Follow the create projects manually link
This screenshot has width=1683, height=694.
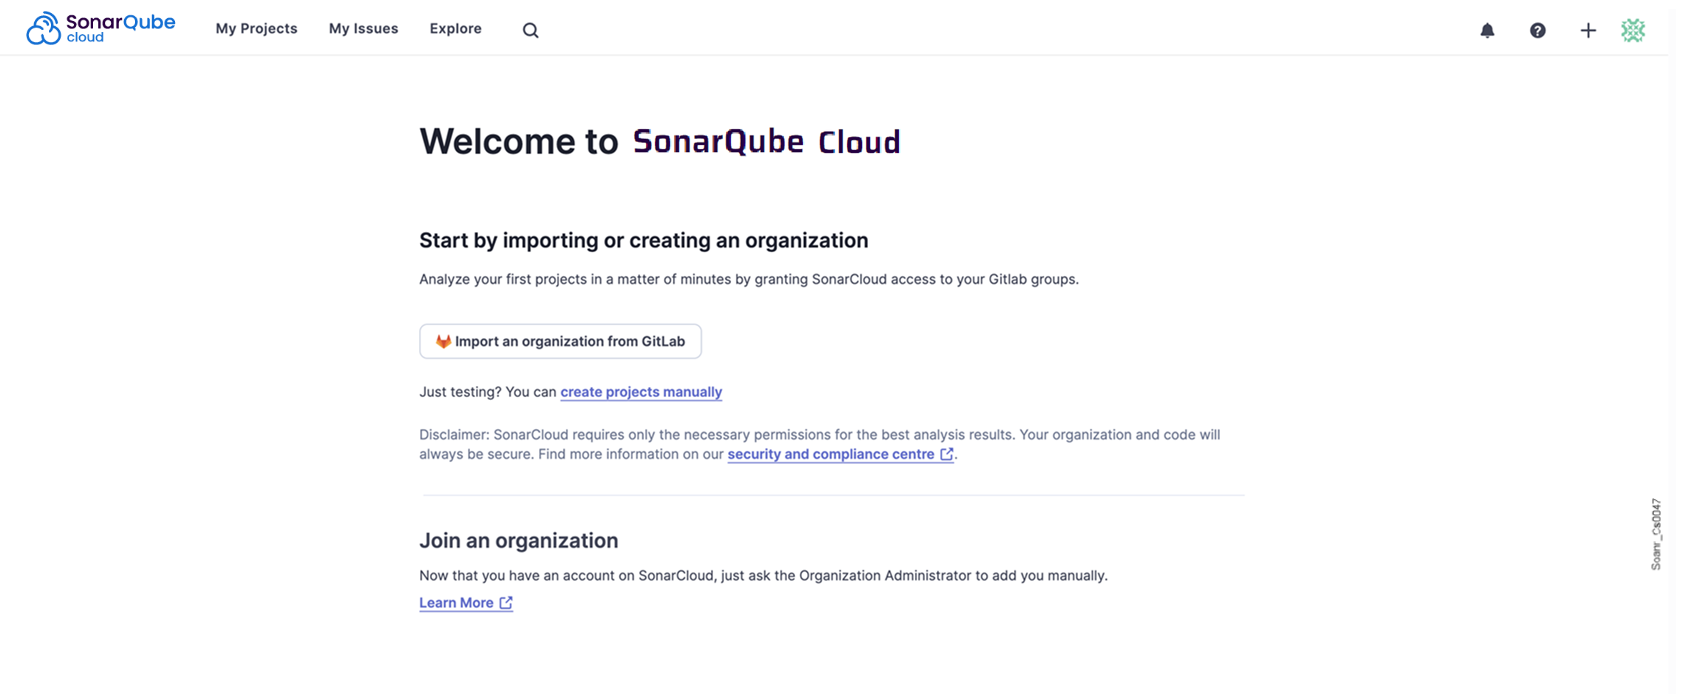tap(641, 392)
